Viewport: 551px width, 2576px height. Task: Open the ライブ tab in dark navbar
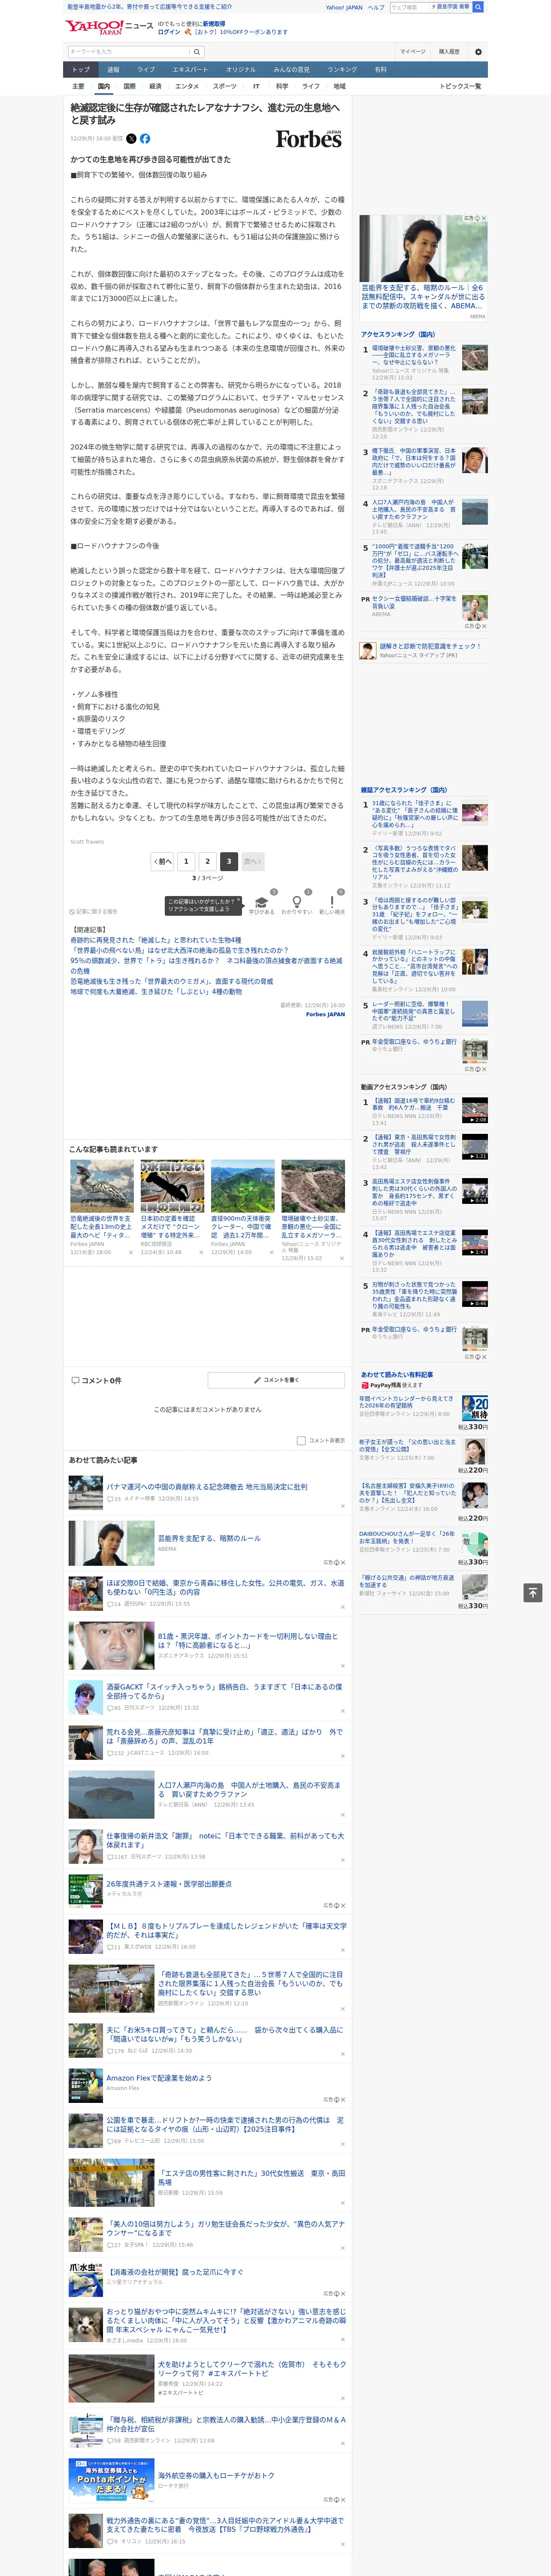(146, 70)
